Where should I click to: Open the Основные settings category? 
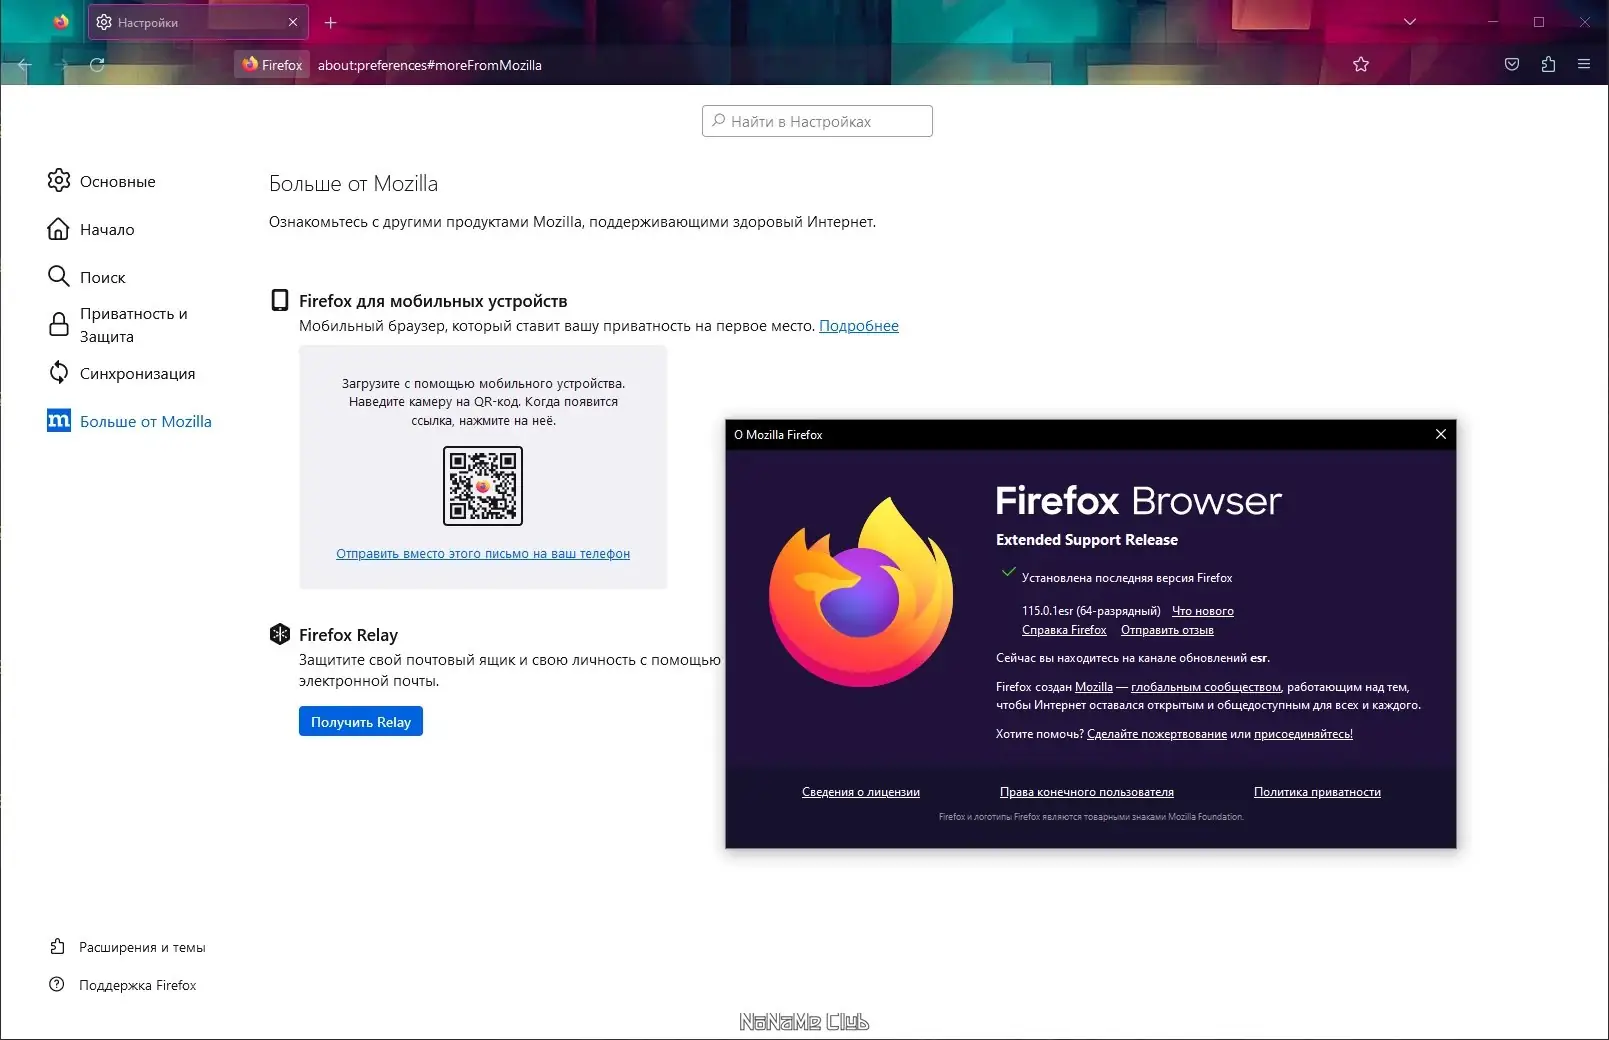click(x=118, y=181)
